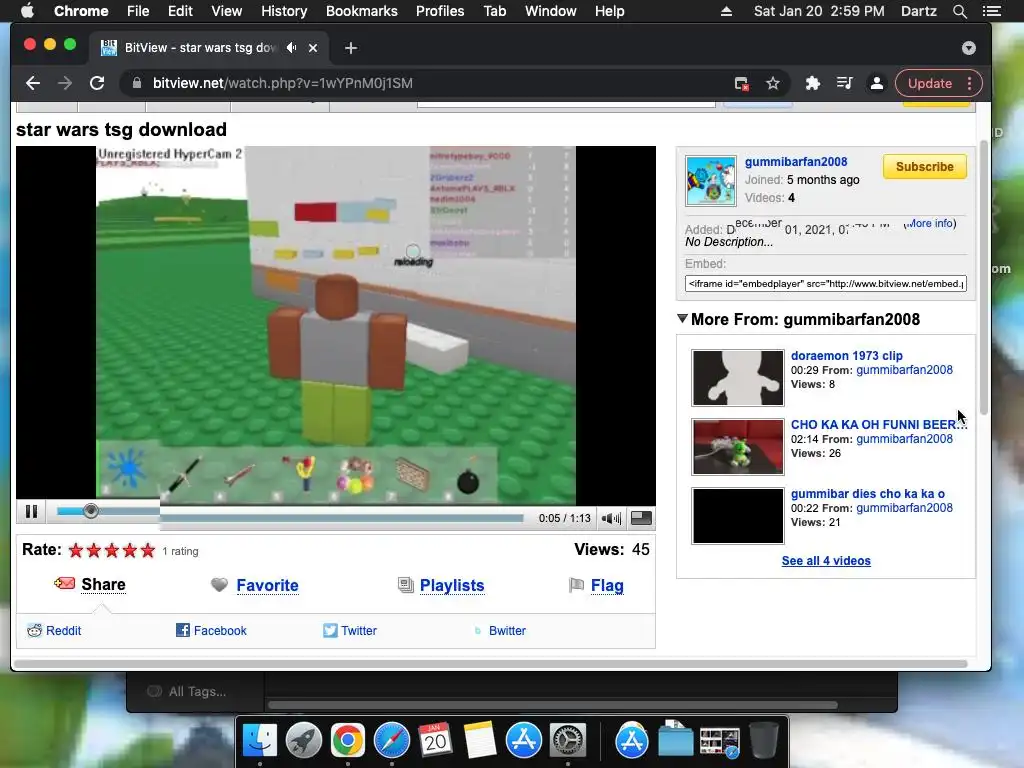Open Spotlight search in menu bar

959,11
